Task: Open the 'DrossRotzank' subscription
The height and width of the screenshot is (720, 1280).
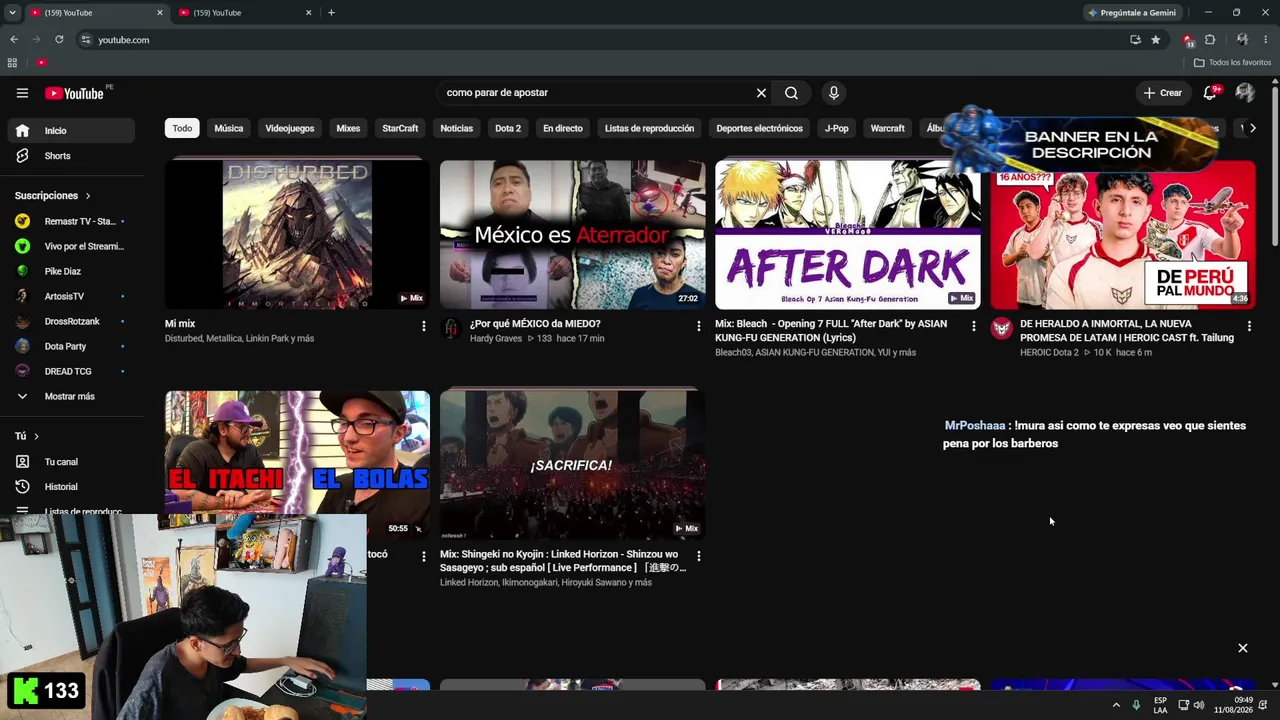Action: 71,321
